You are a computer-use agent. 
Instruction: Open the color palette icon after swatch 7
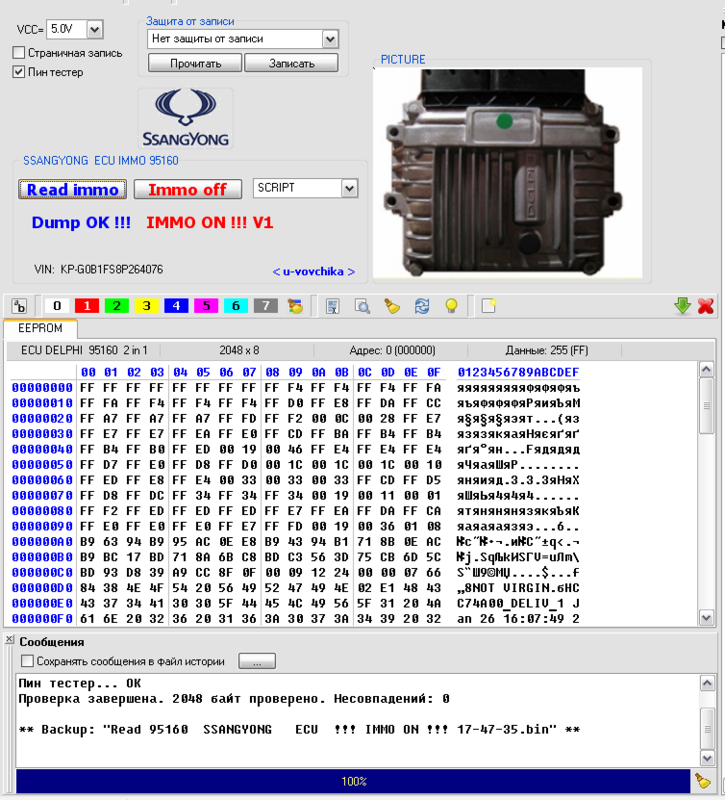coord(295,306)
